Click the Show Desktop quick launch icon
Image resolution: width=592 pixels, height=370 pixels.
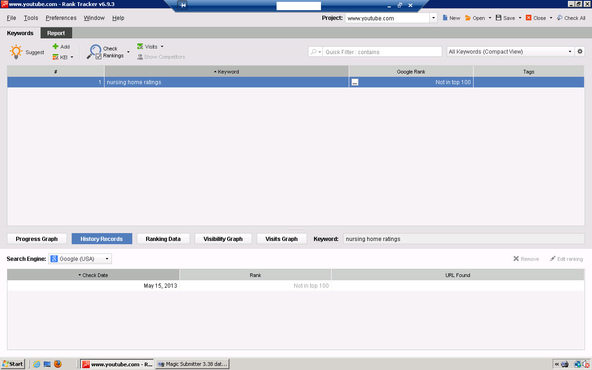pos(47,364)
